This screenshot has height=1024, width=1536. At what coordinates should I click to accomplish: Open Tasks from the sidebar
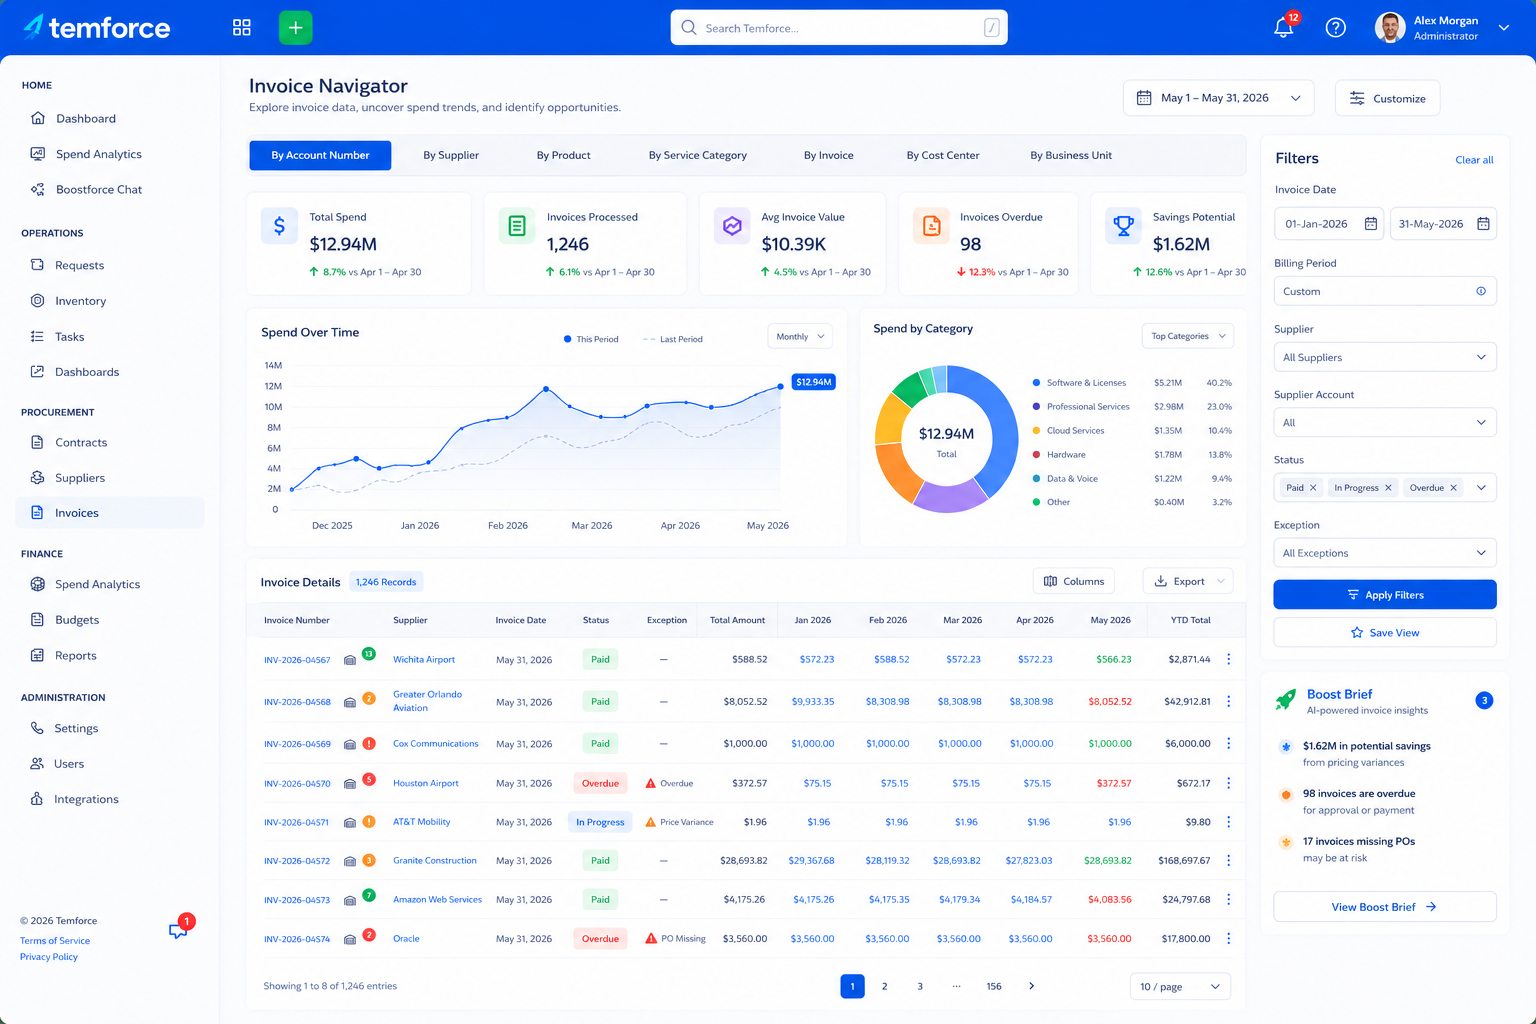pos(70,337)
